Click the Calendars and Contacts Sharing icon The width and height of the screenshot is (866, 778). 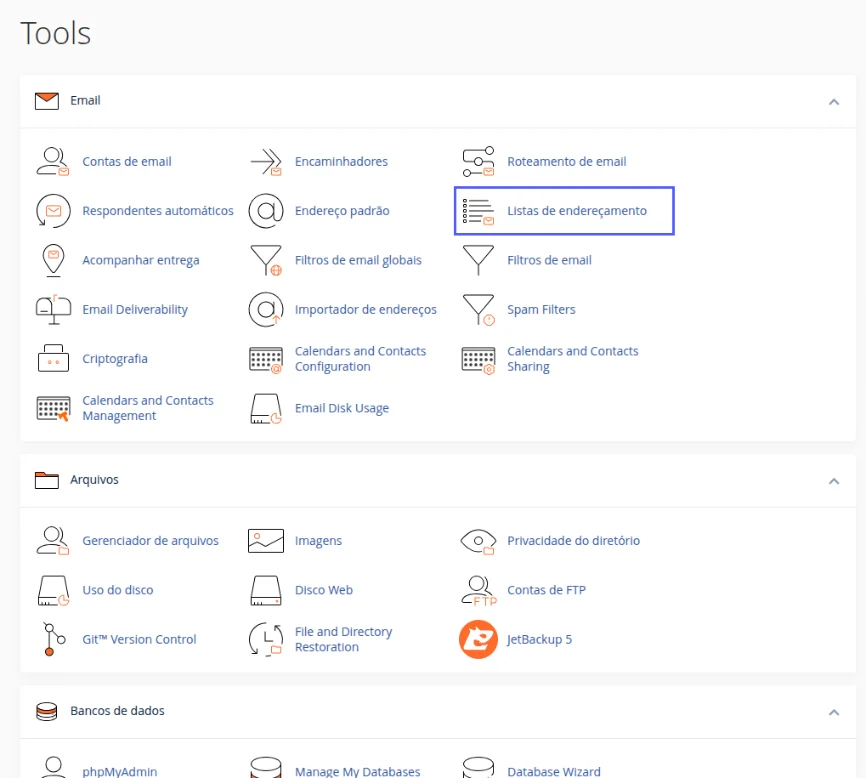pyautogui.click(x=478, y=360)
